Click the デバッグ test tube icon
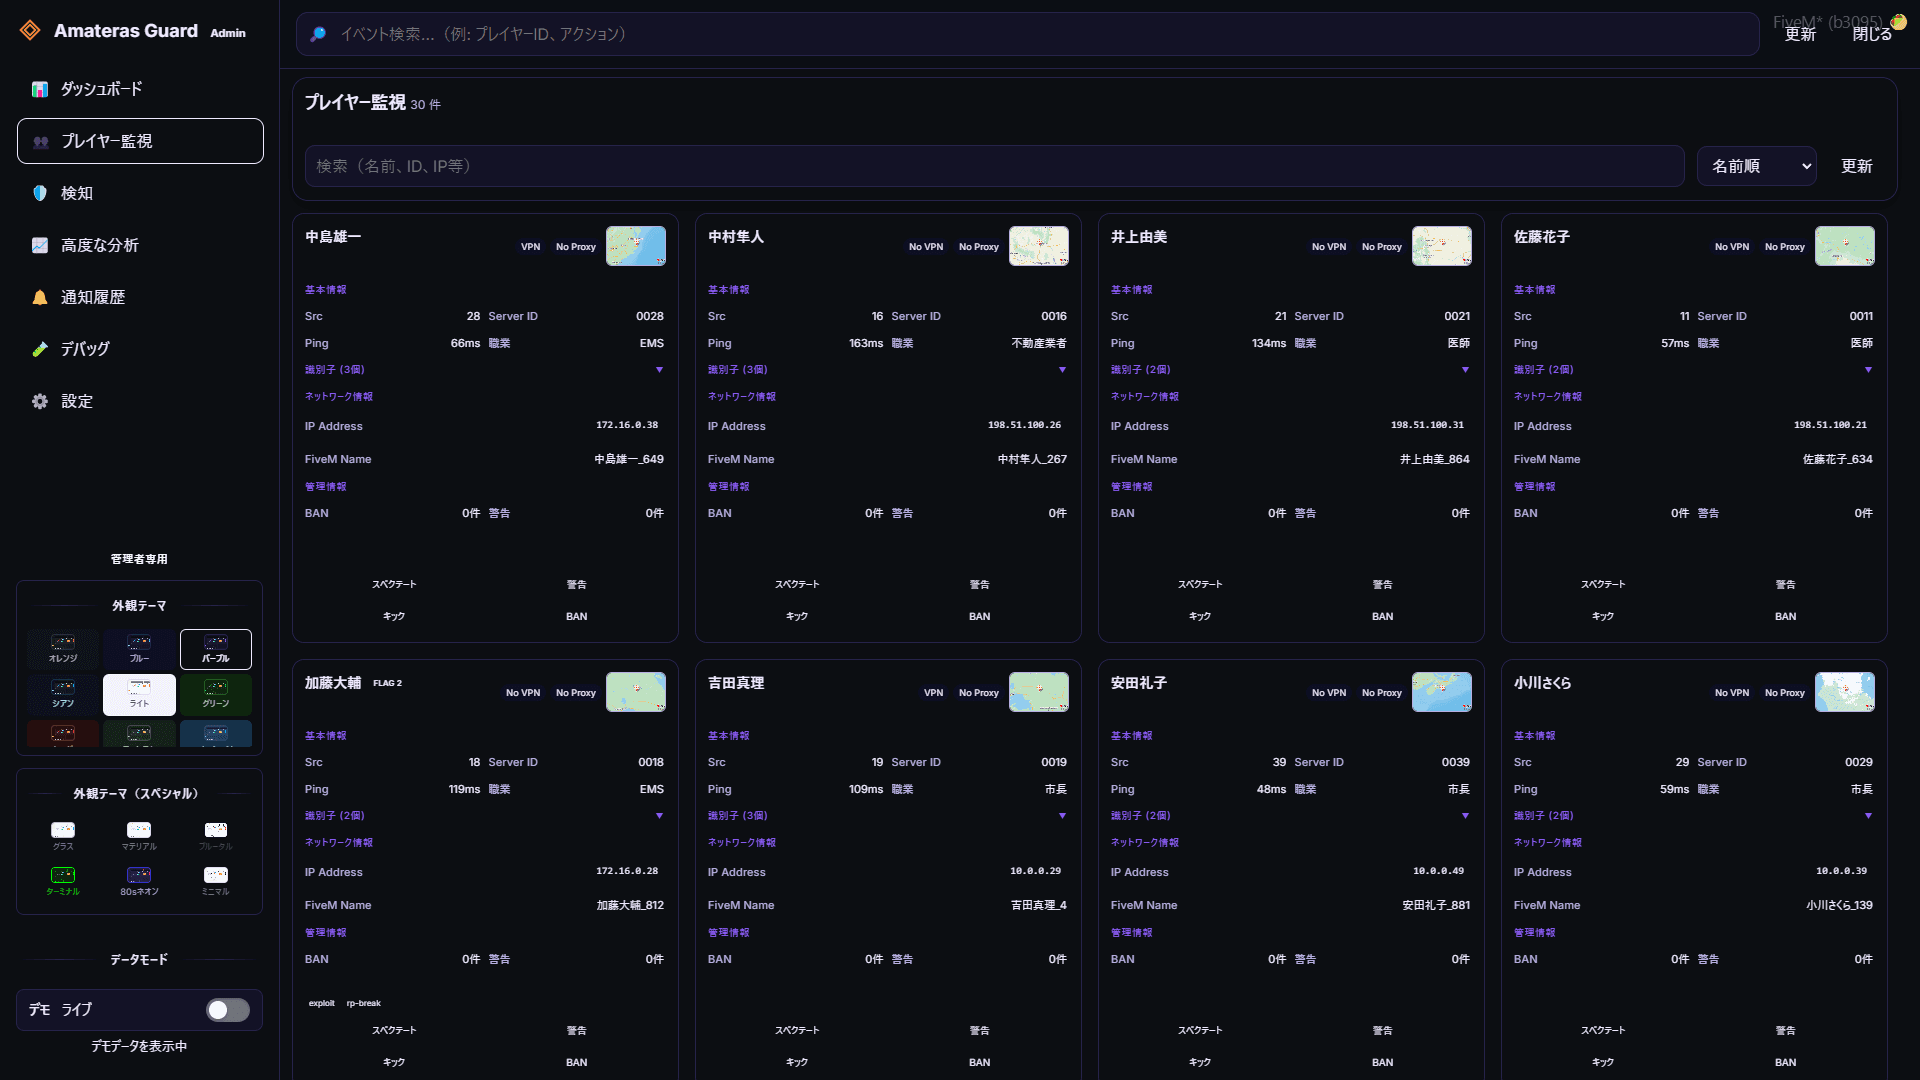The image size is (1920, 1080). [x=40, y=349]
